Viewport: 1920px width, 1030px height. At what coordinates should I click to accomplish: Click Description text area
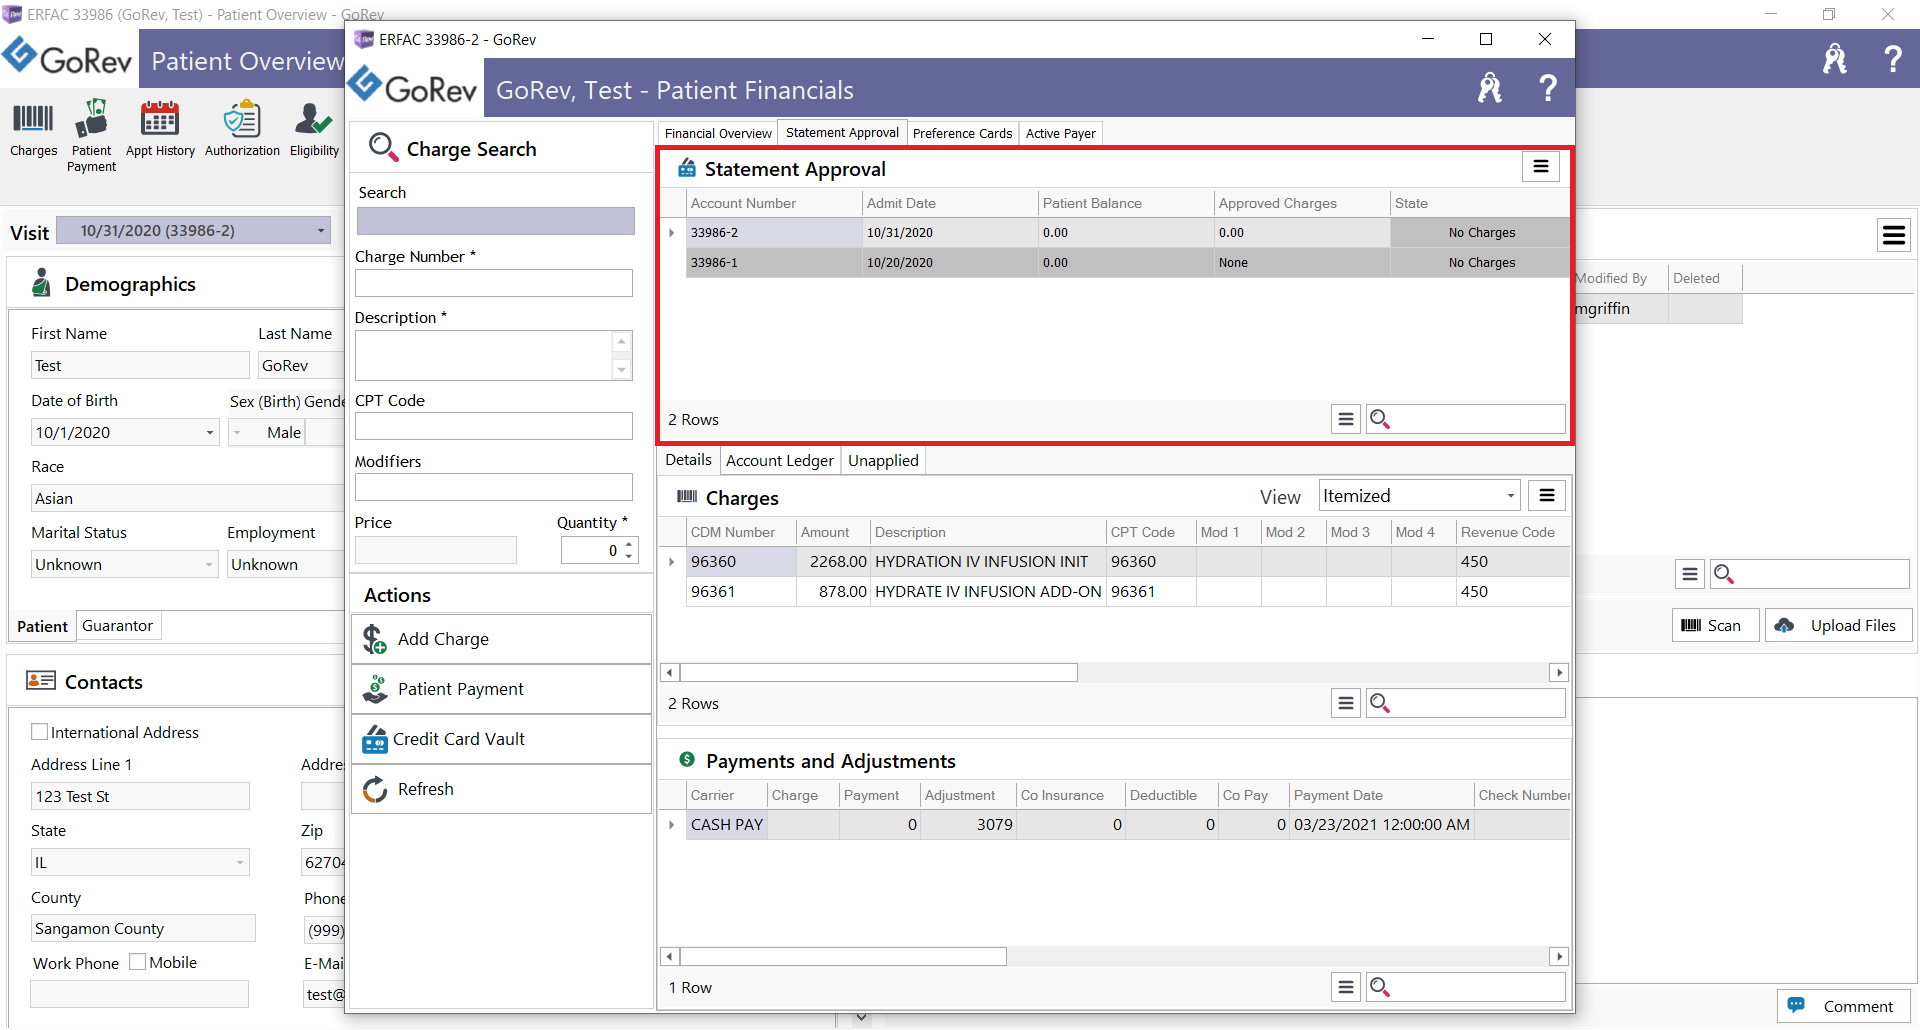point(484,355)
